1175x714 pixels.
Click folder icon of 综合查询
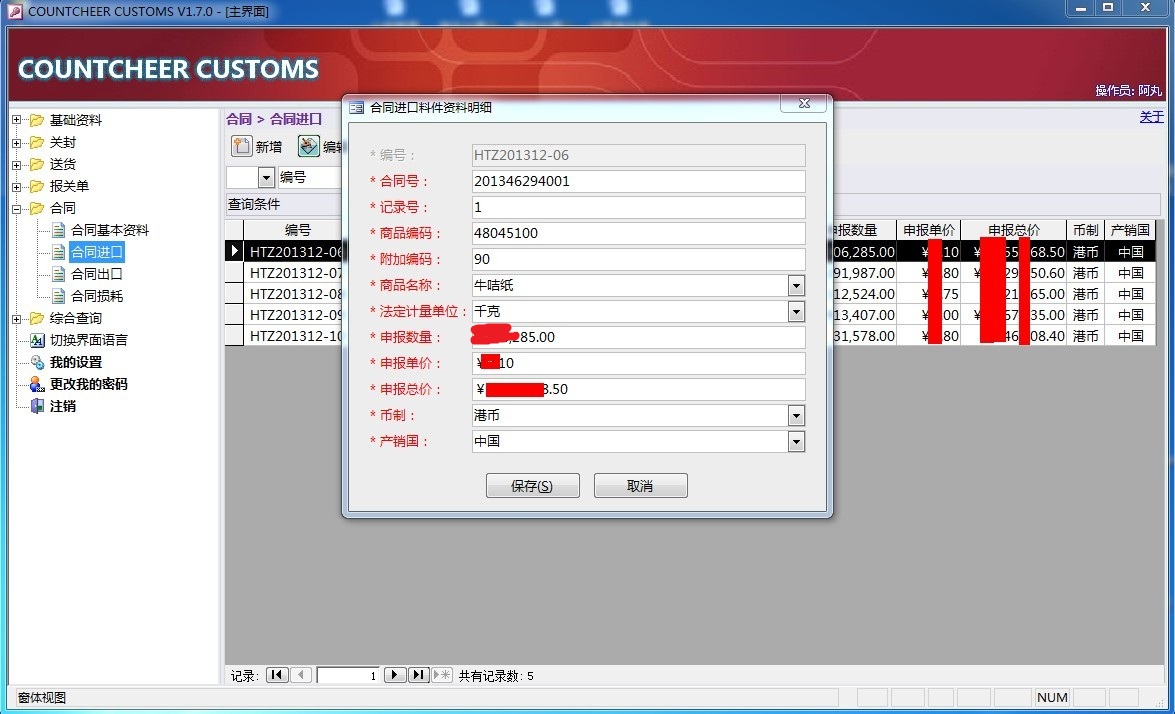pos(37,318)
